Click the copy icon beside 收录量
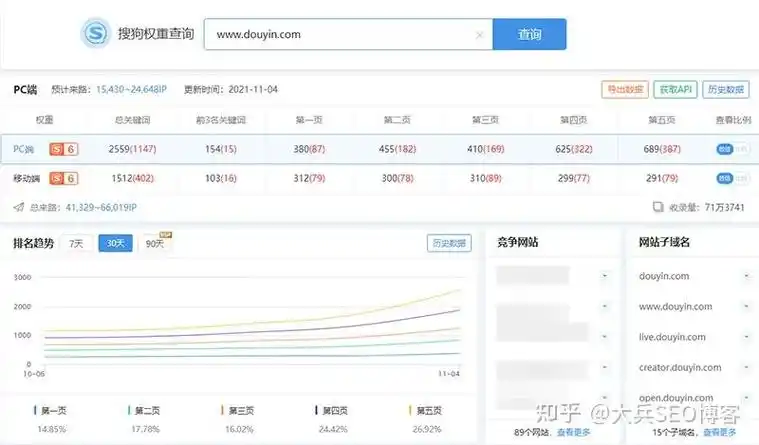 658,207
